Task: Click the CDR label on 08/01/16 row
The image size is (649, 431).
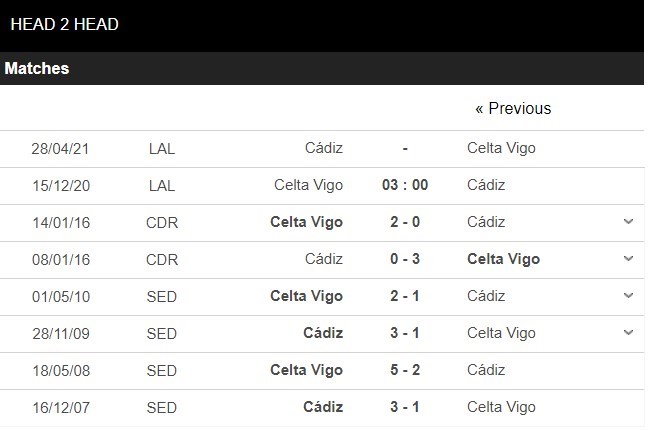Action: tap(161, 259)
